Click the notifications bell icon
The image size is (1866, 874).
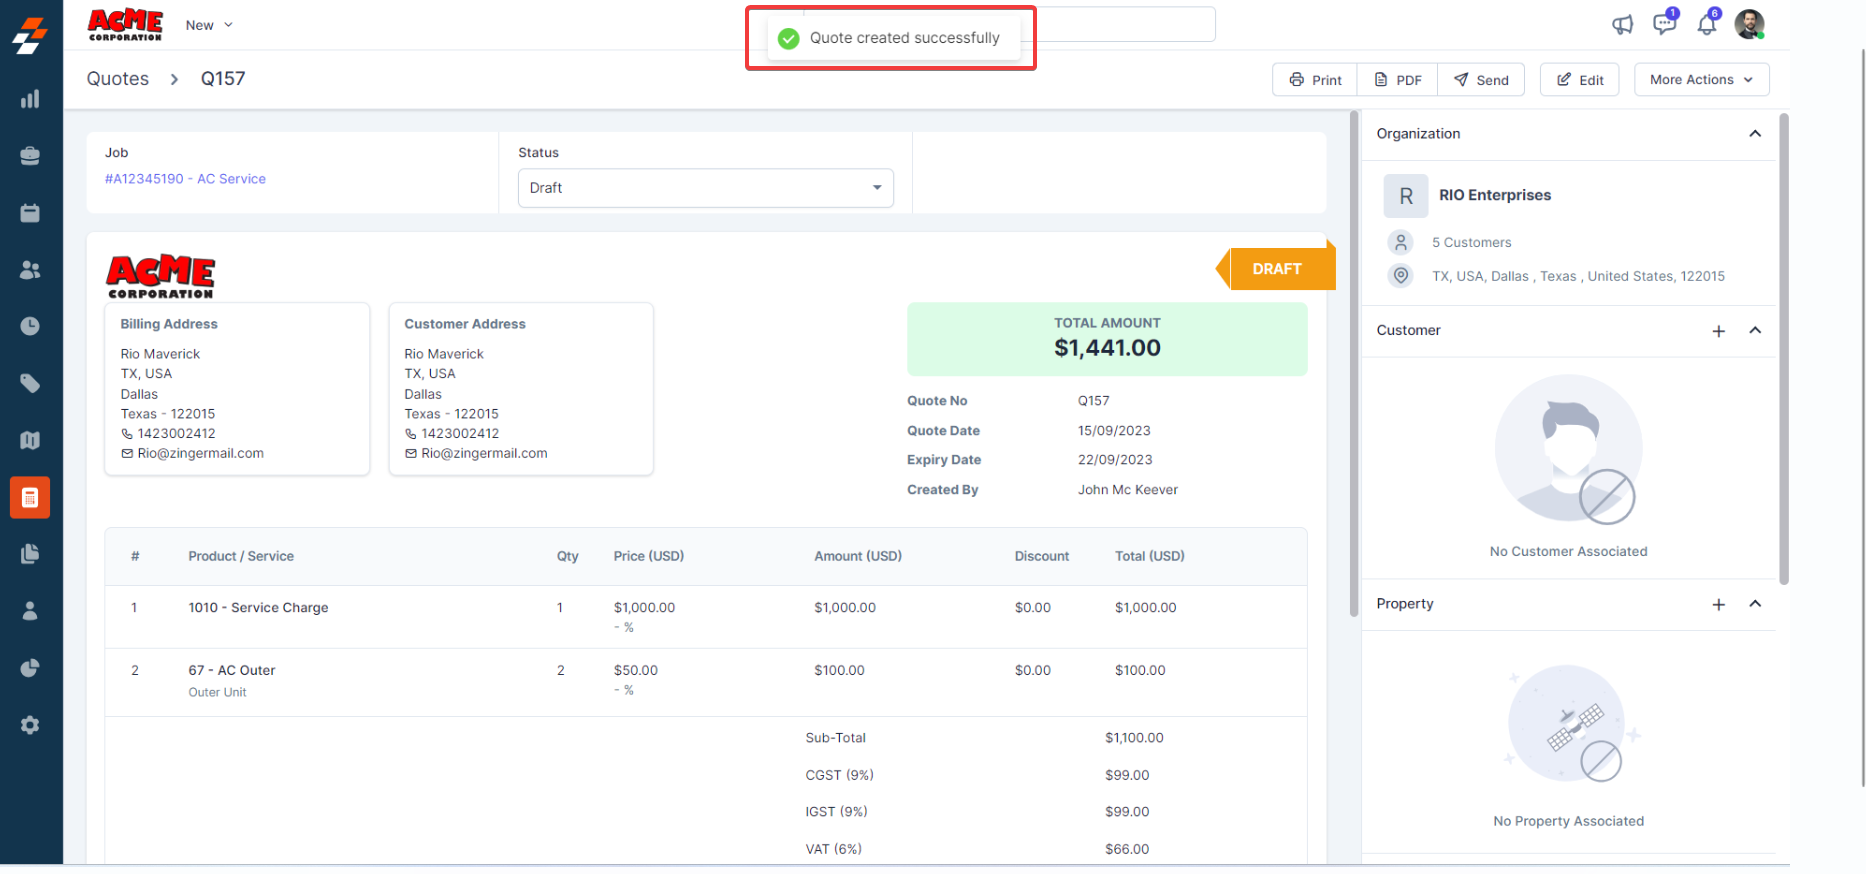pos(1707,25)
